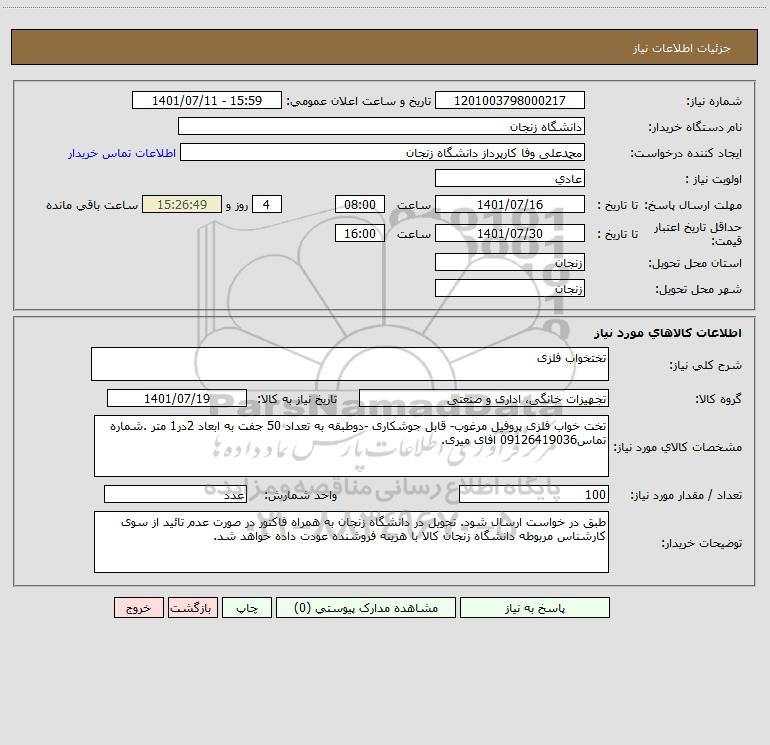This screenshot has height=745, width=770.
Task: Click the label مشخصات کالای مورد نیاز
Action: click(678, 447)
